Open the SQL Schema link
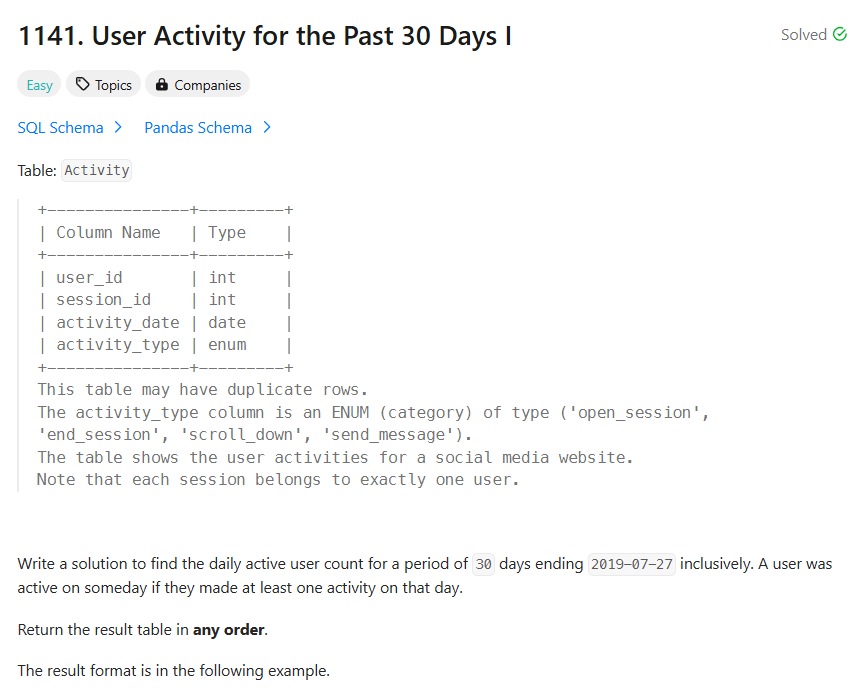Screen dimensions: 861x697 click(x=60, y=128)
